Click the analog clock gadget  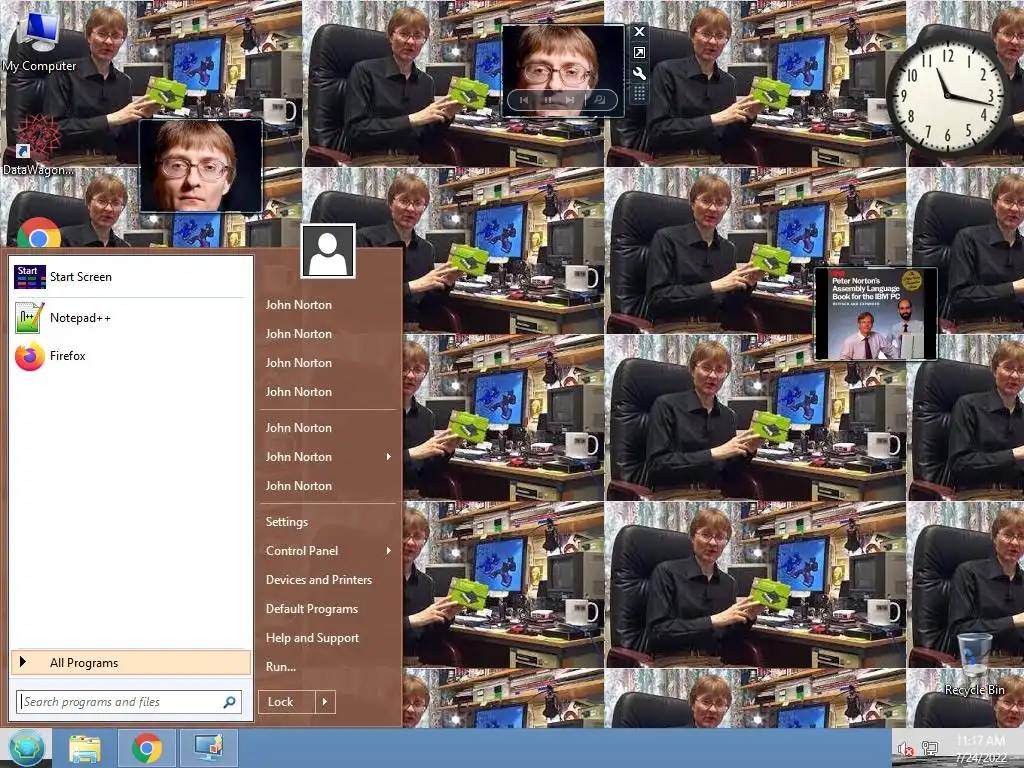point(947,96)
